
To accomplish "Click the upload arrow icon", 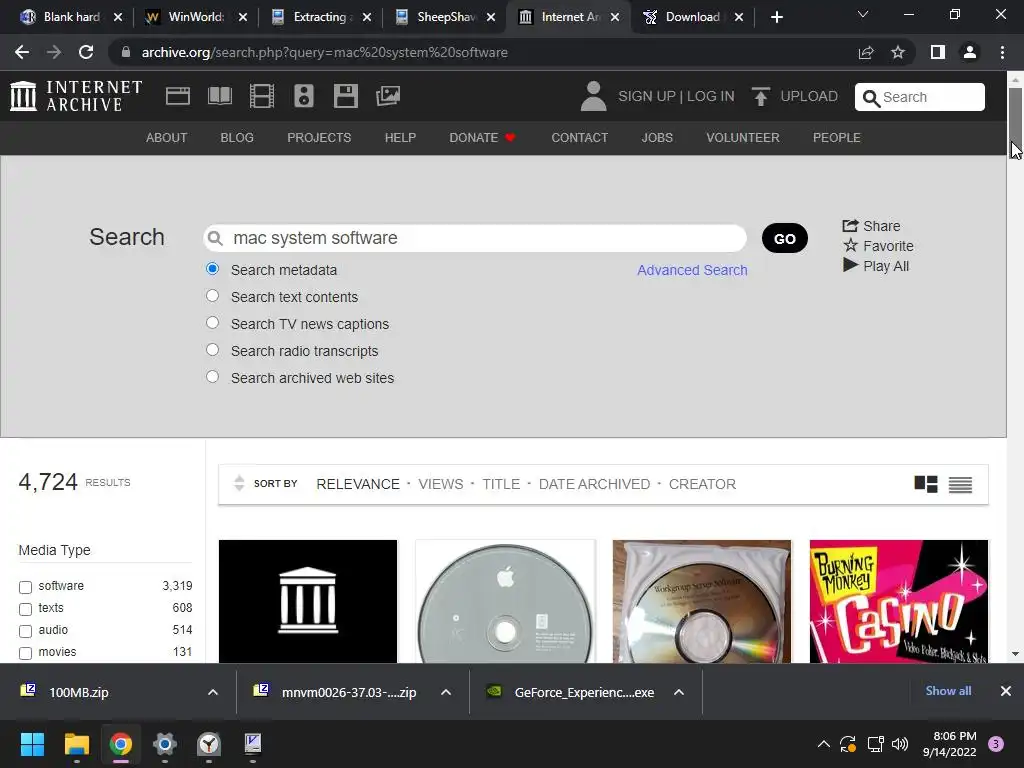I will pyautogui.click(x=760, y=96).
